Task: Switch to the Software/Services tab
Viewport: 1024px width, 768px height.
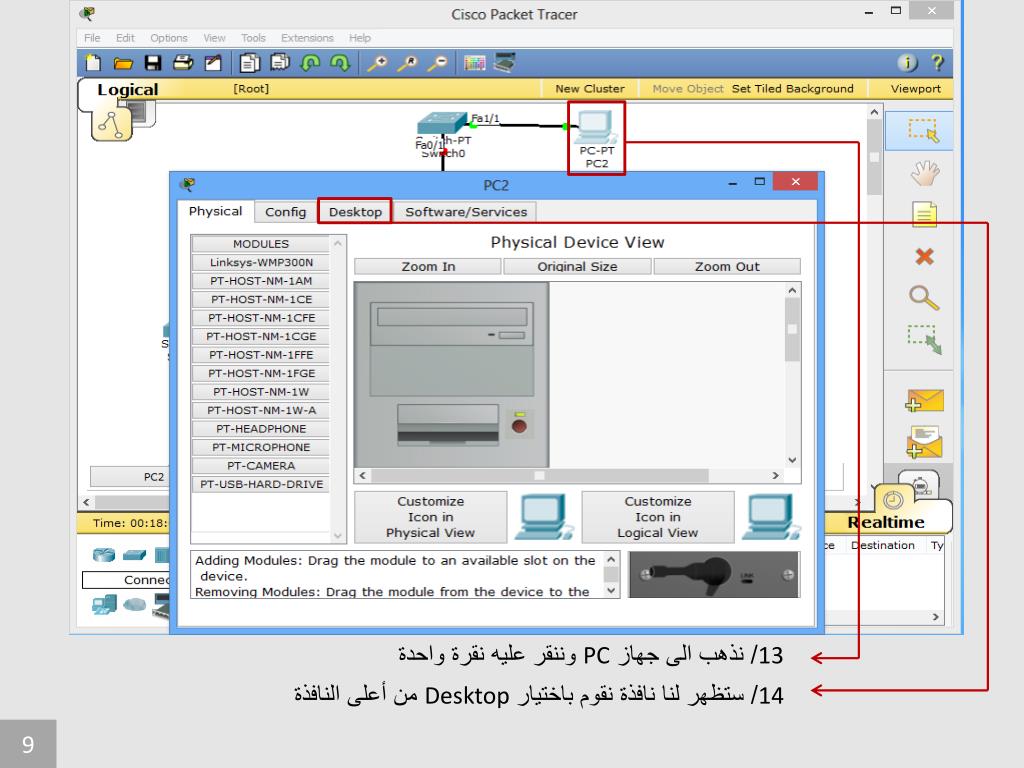Action: [x=466, y=212]
